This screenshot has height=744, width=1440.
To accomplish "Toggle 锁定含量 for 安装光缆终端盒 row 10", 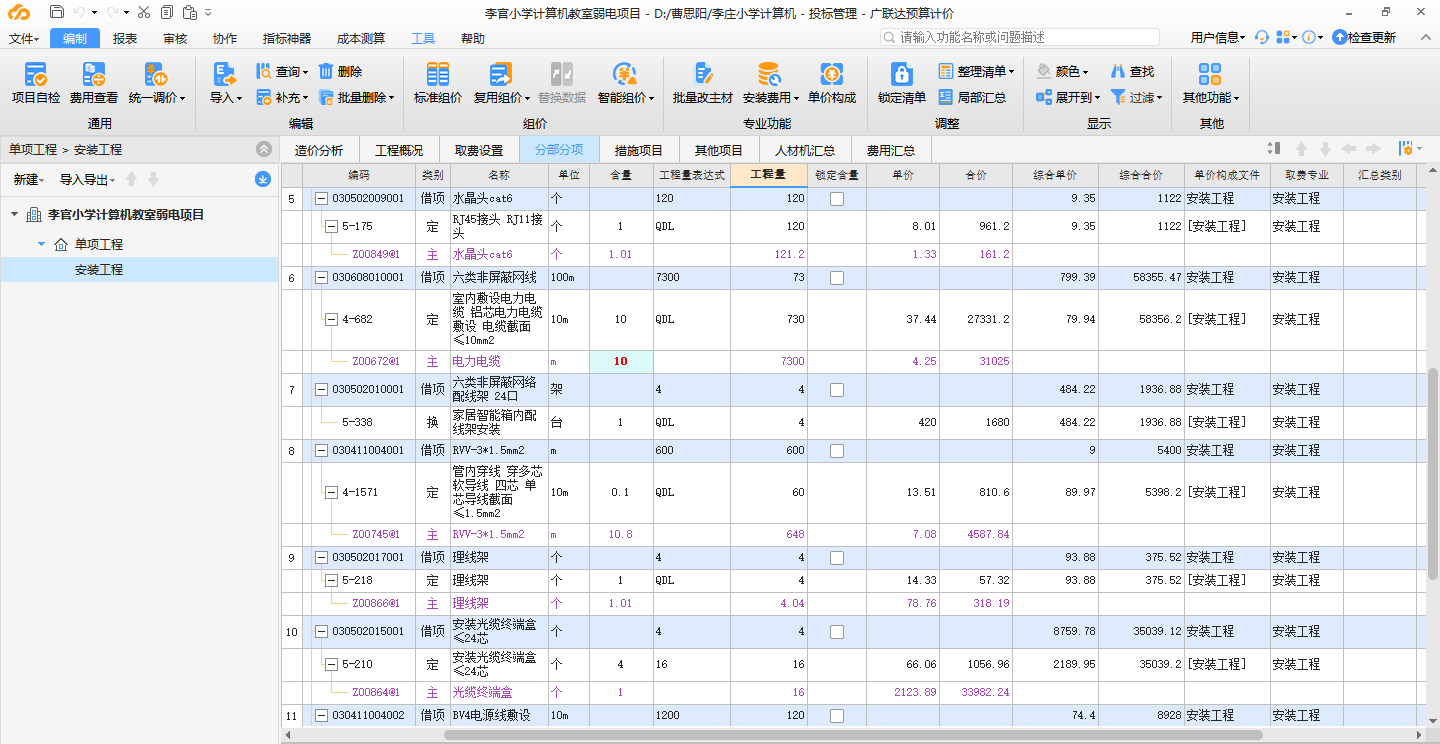I will tap(837, 632).
